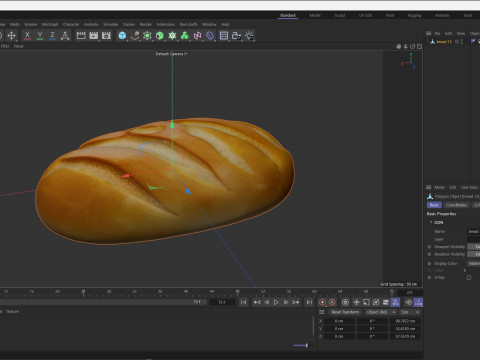Open the viewport Filter menu

[x=5, y=46]
